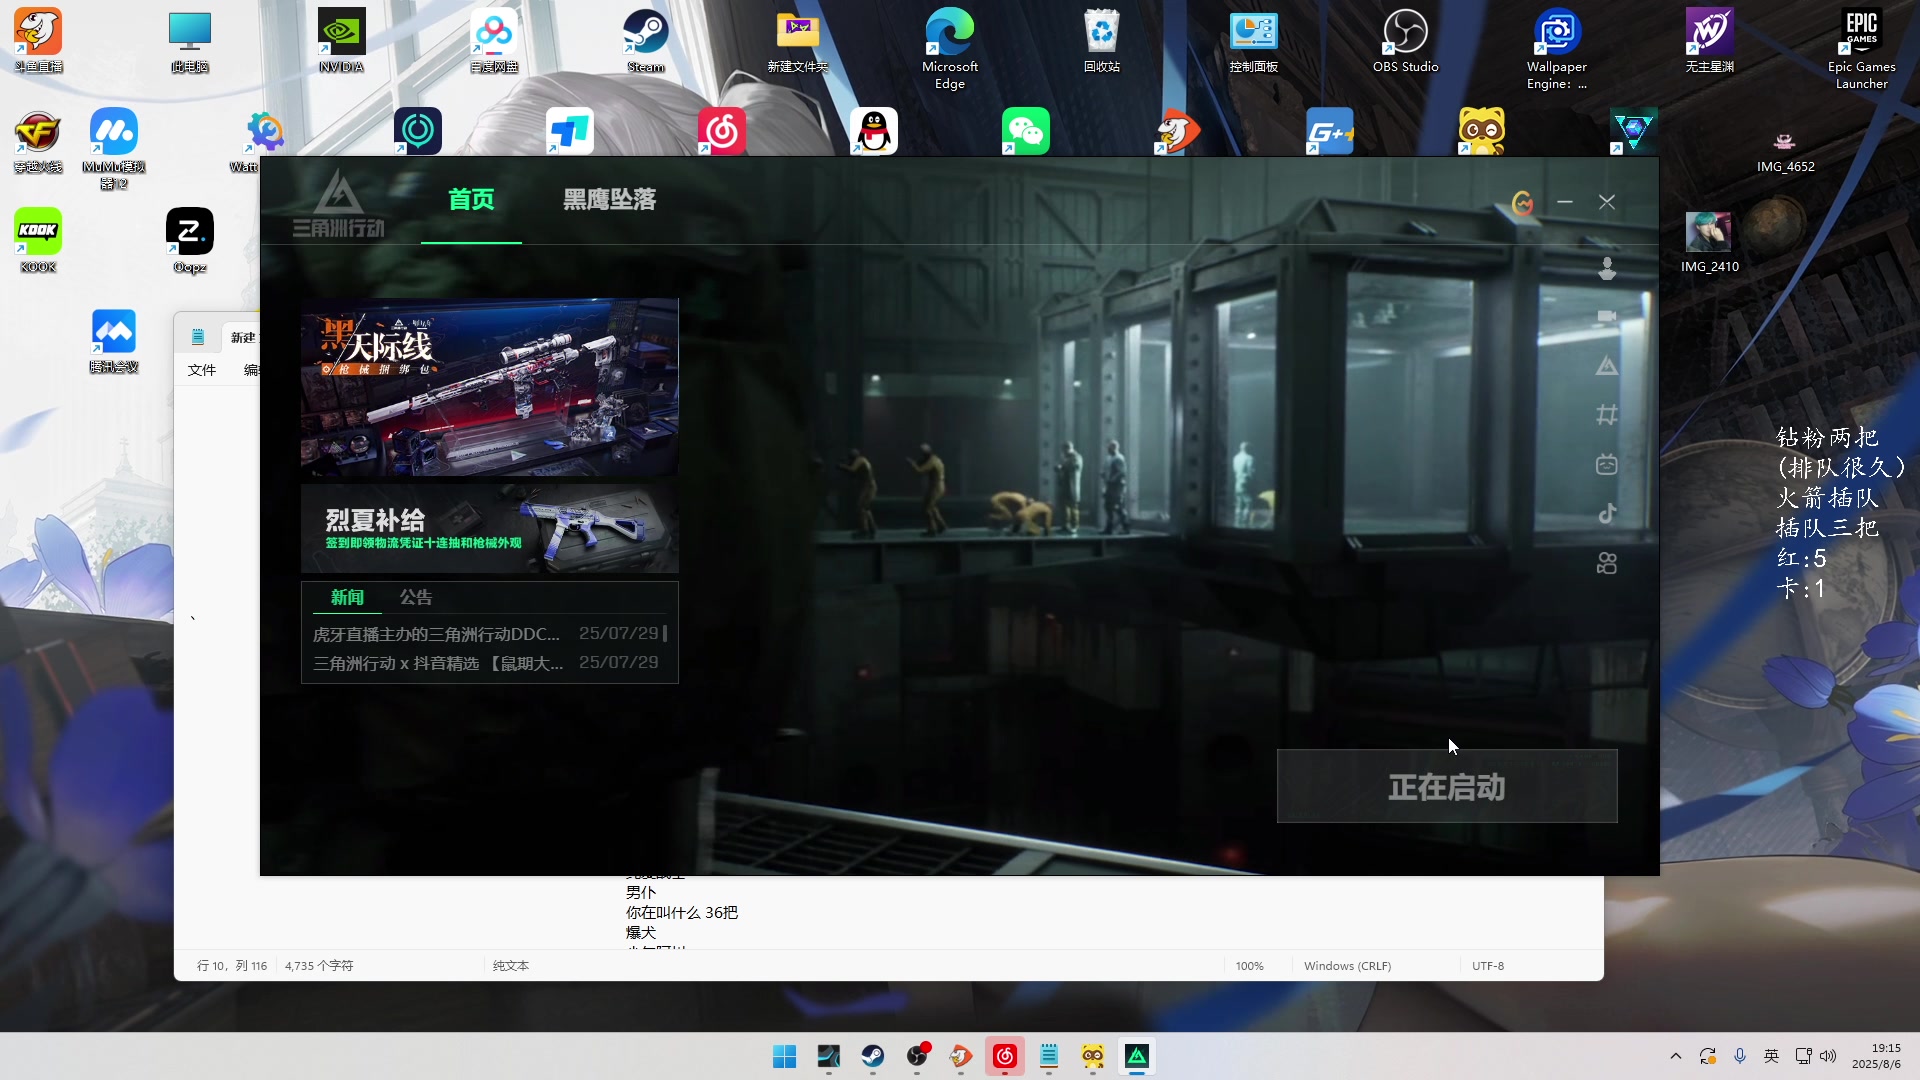The image size is (1920, 1080).
Task: Select the 此电脑 desktop icon
Action: pos(190,41)
